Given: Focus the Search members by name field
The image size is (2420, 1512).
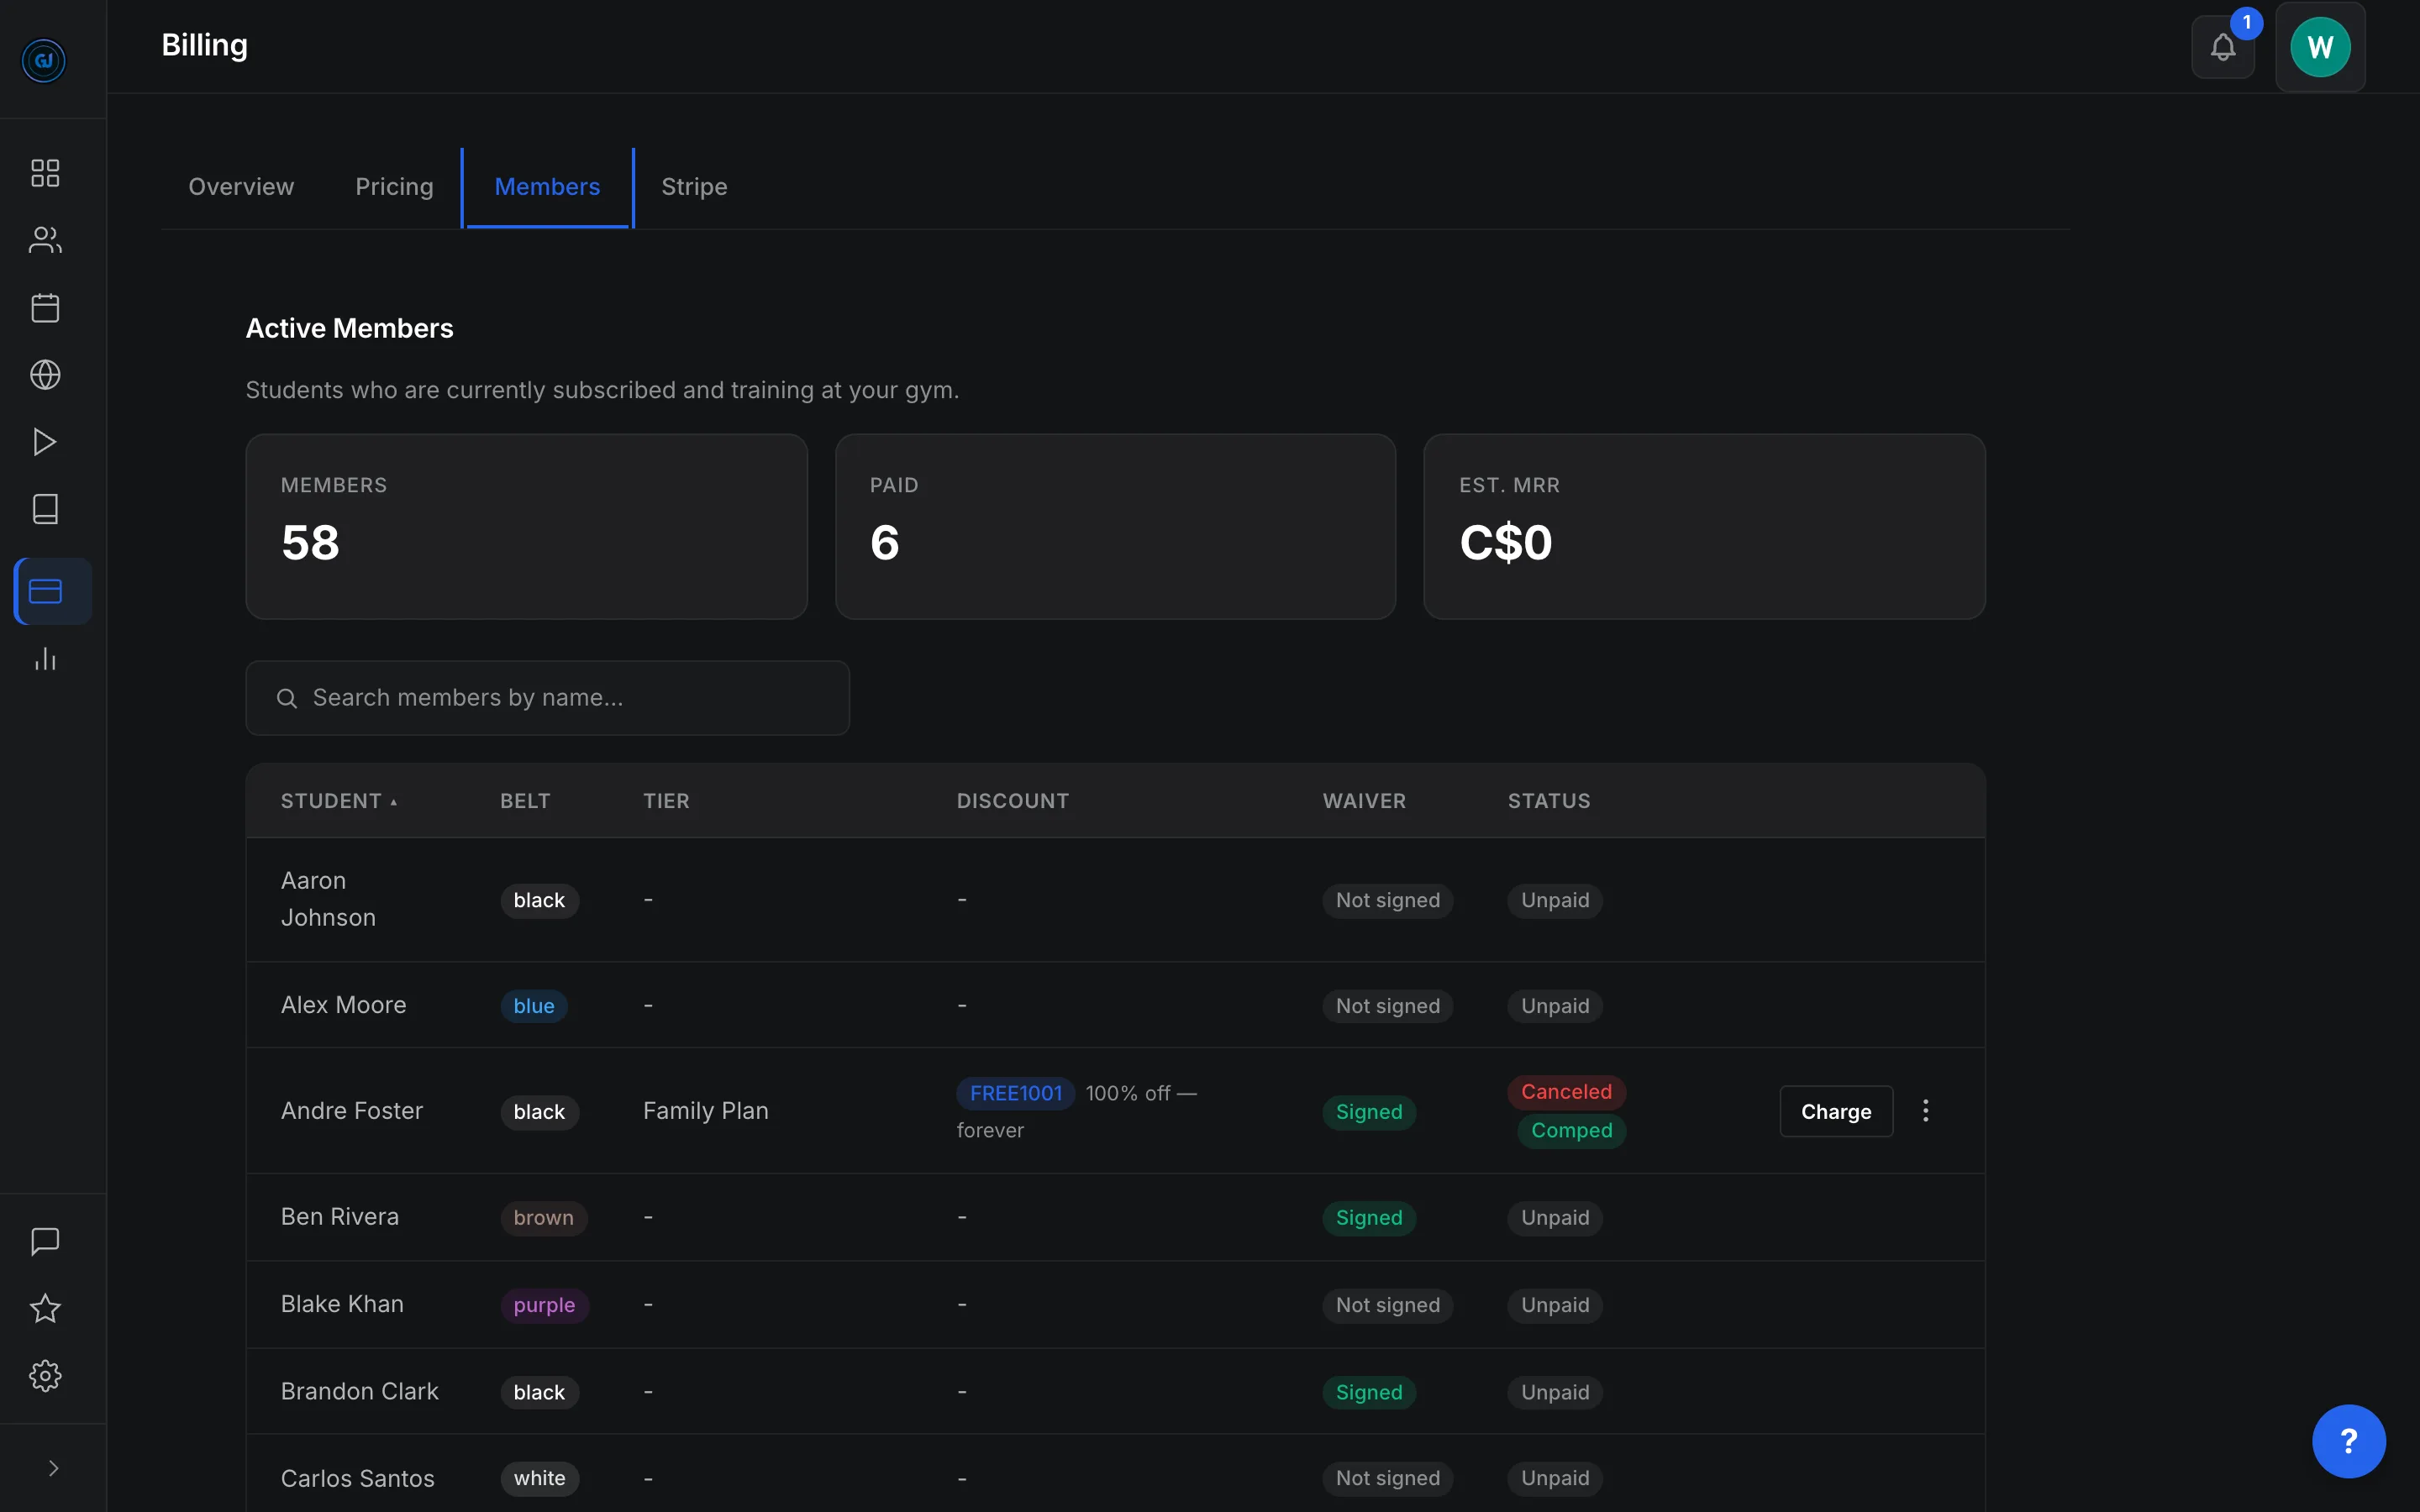Looking at the screenshot, I should point(548,698).
